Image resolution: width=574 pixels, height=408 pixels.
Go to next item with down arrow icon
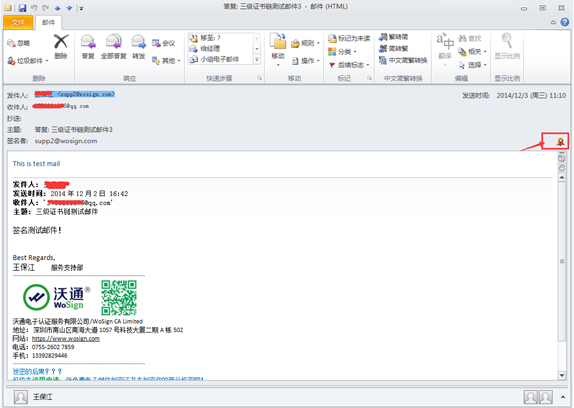(69, 8)
